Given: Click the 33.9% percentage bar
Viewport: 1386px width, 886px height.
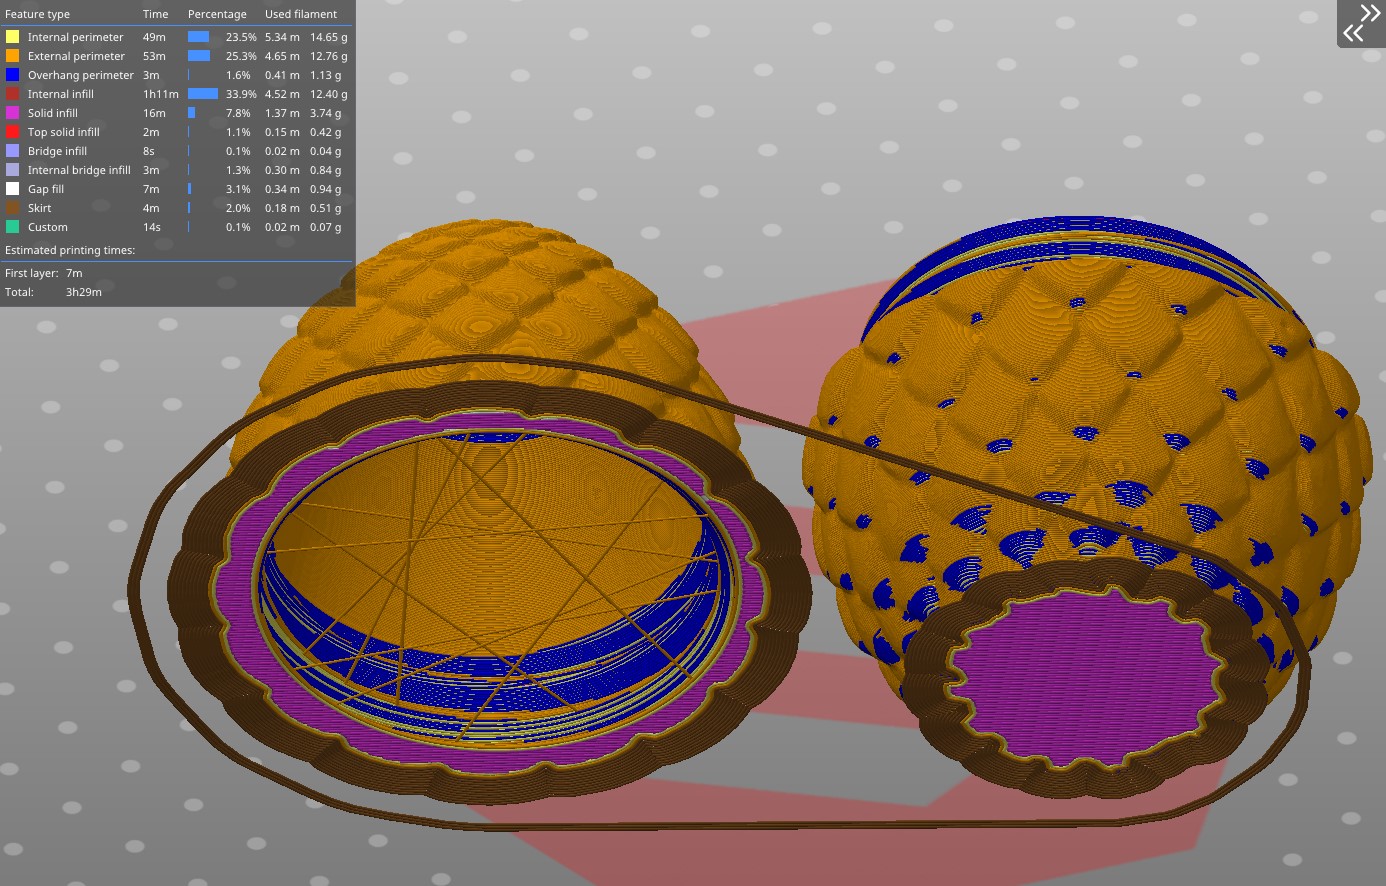Looking at the screenshot, I should (203, 94).
